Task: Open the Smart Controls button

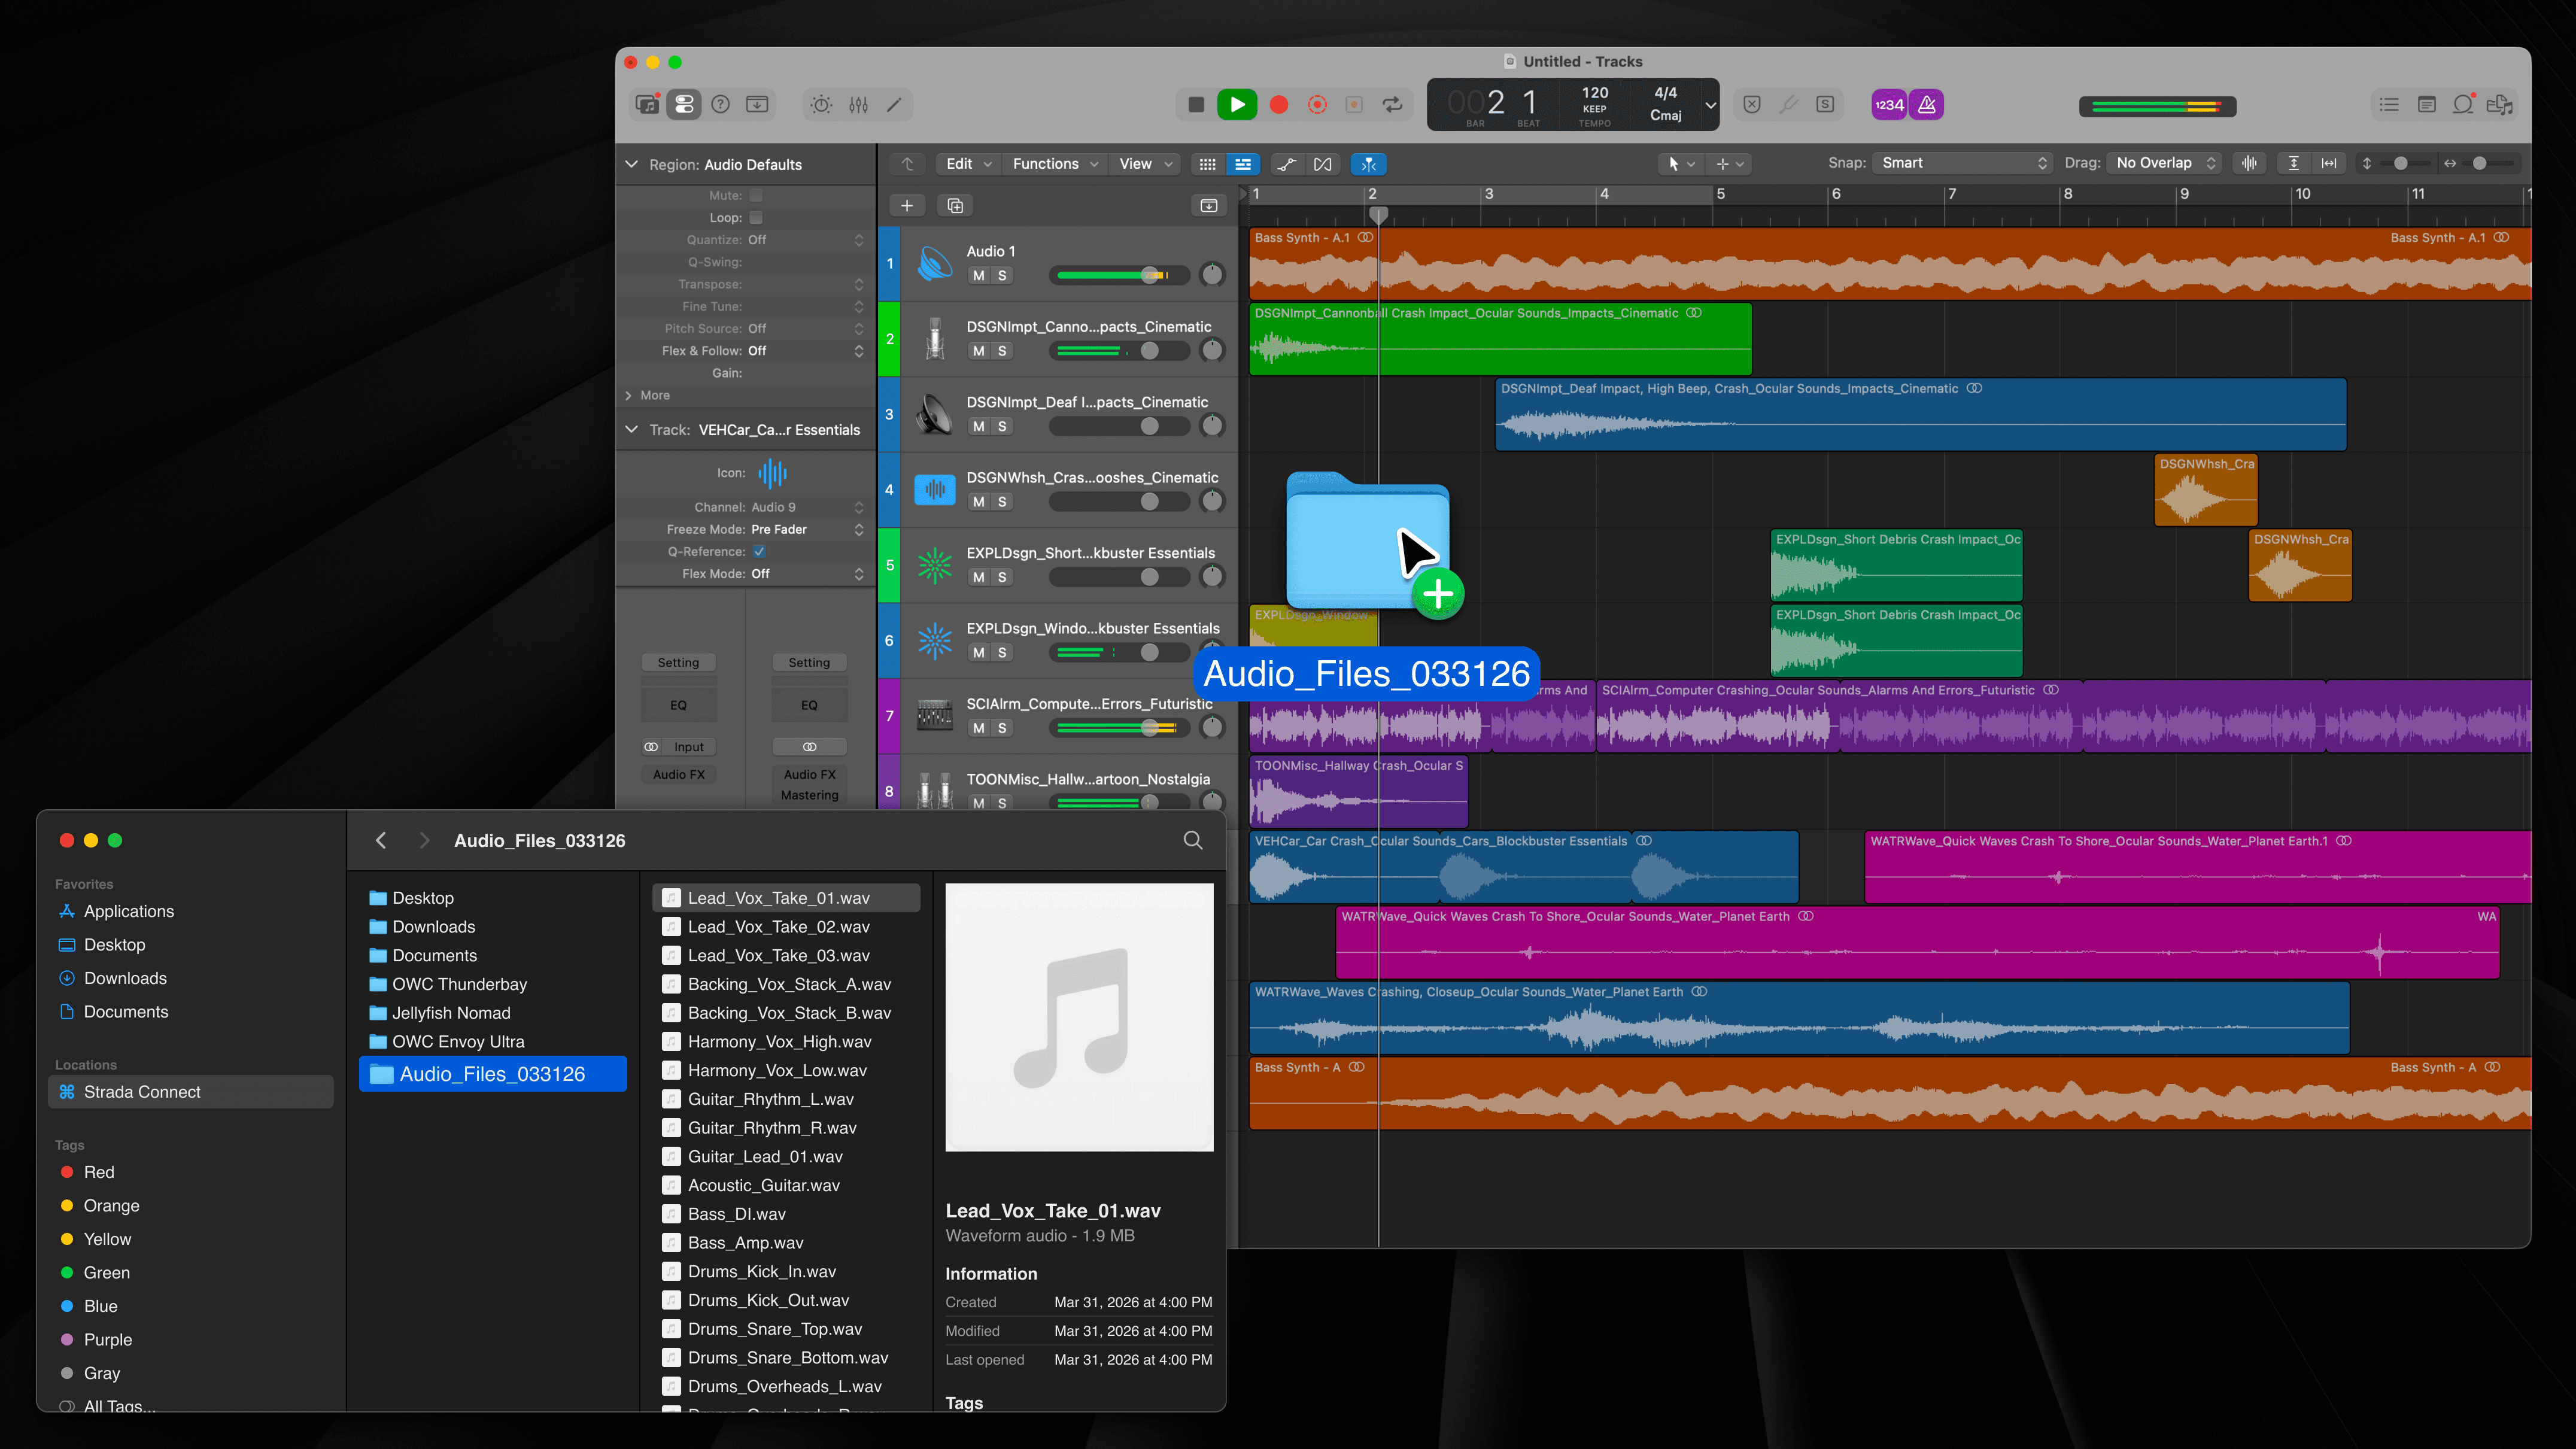Action: click(x=821, y=105)
